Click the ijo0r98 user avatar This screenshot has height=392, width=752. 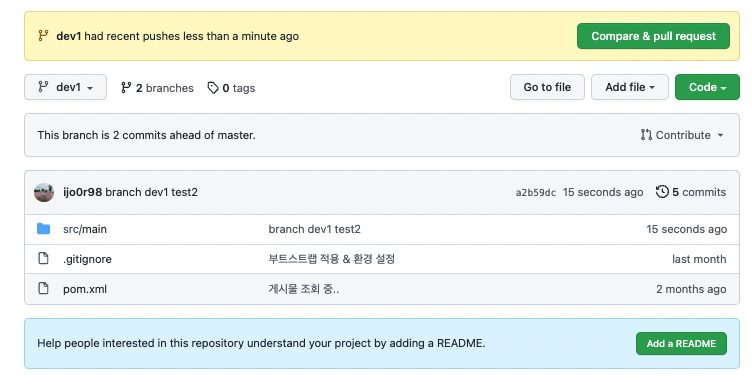pos(44,192)
